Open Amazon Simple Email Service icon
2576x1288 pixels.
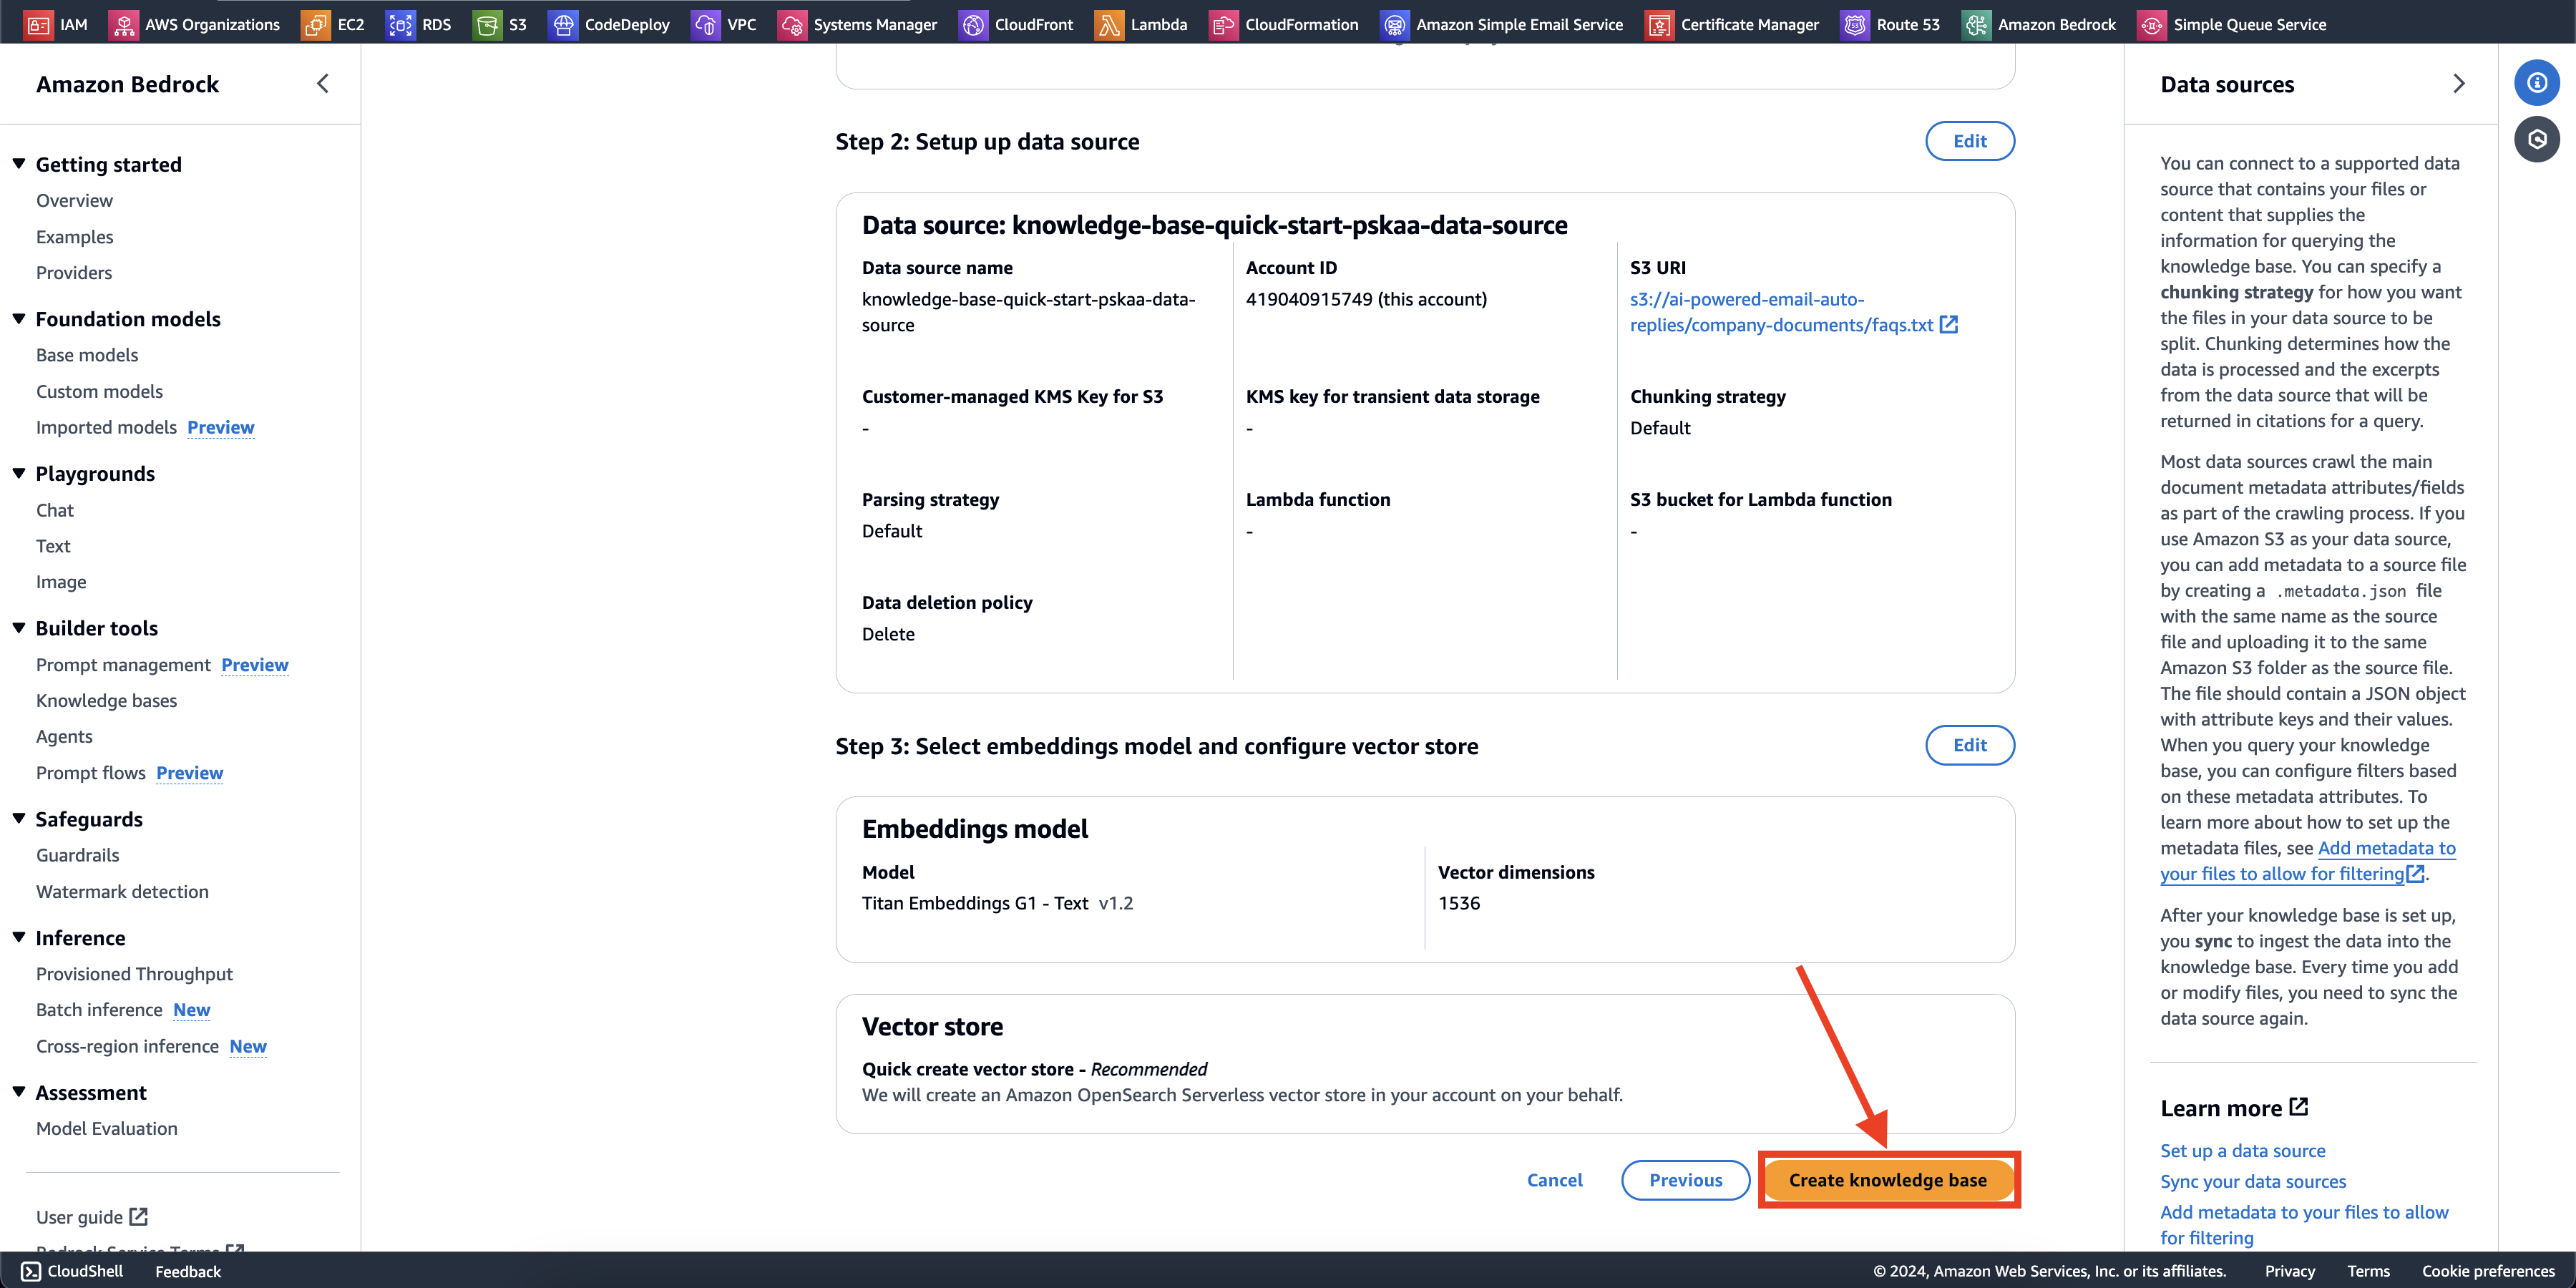point(1394,24)
